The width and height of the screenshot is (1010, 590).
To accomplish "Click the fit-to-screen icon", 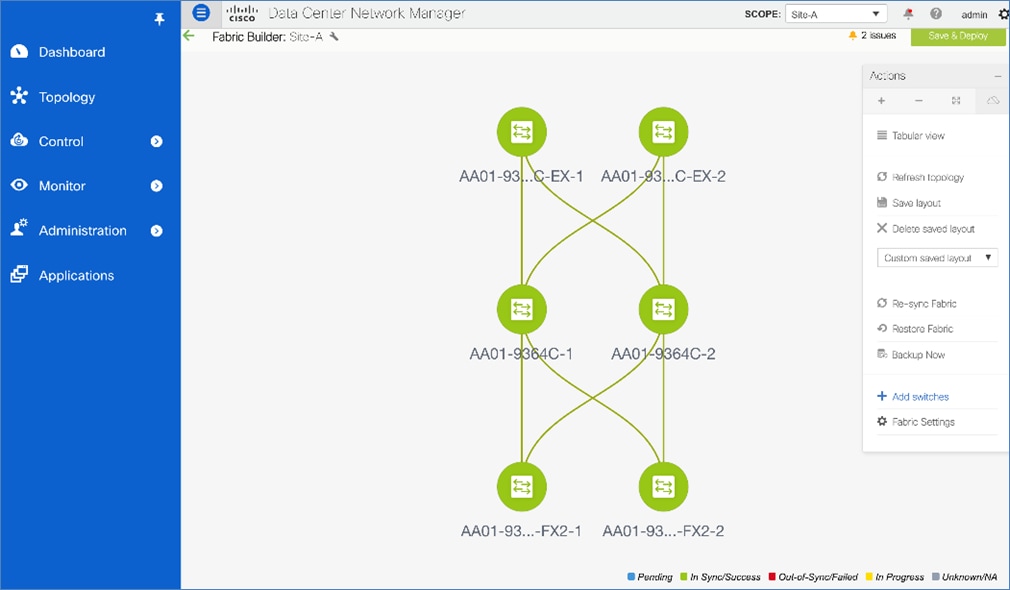I will [x=956, y=101].
